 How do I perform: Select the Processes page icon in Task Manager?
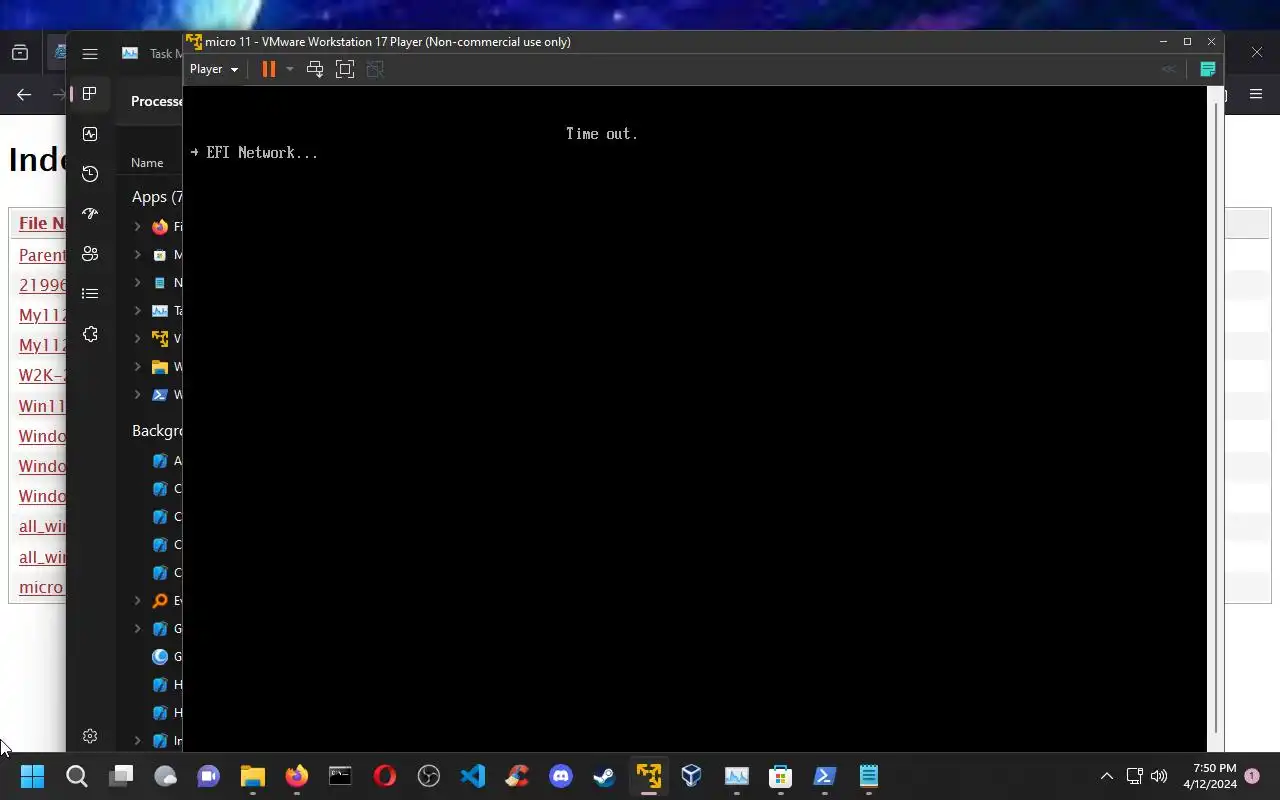[x=90, y=94]
